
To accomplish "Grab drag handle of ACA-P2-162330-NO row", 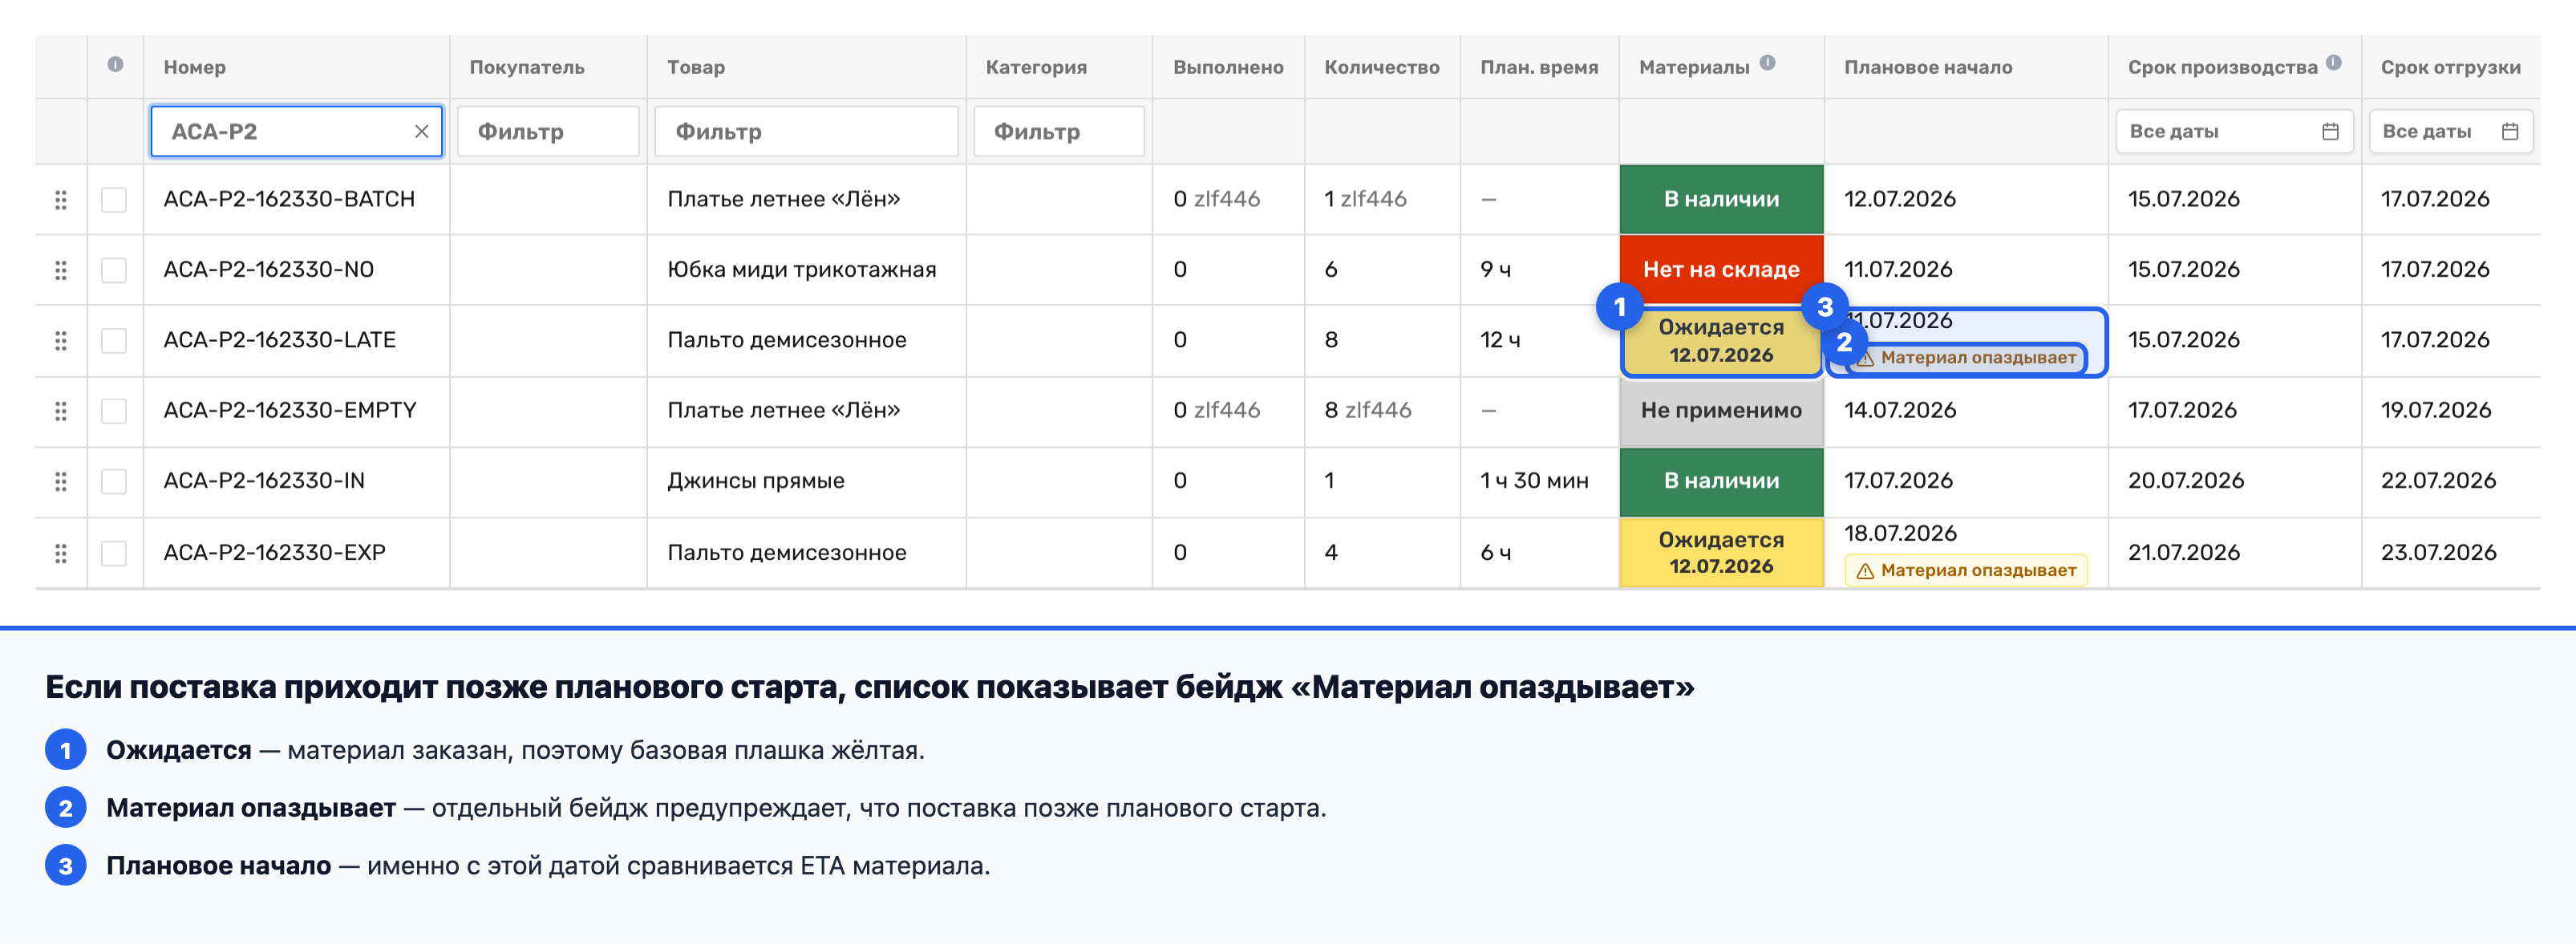I will (61, 270).
